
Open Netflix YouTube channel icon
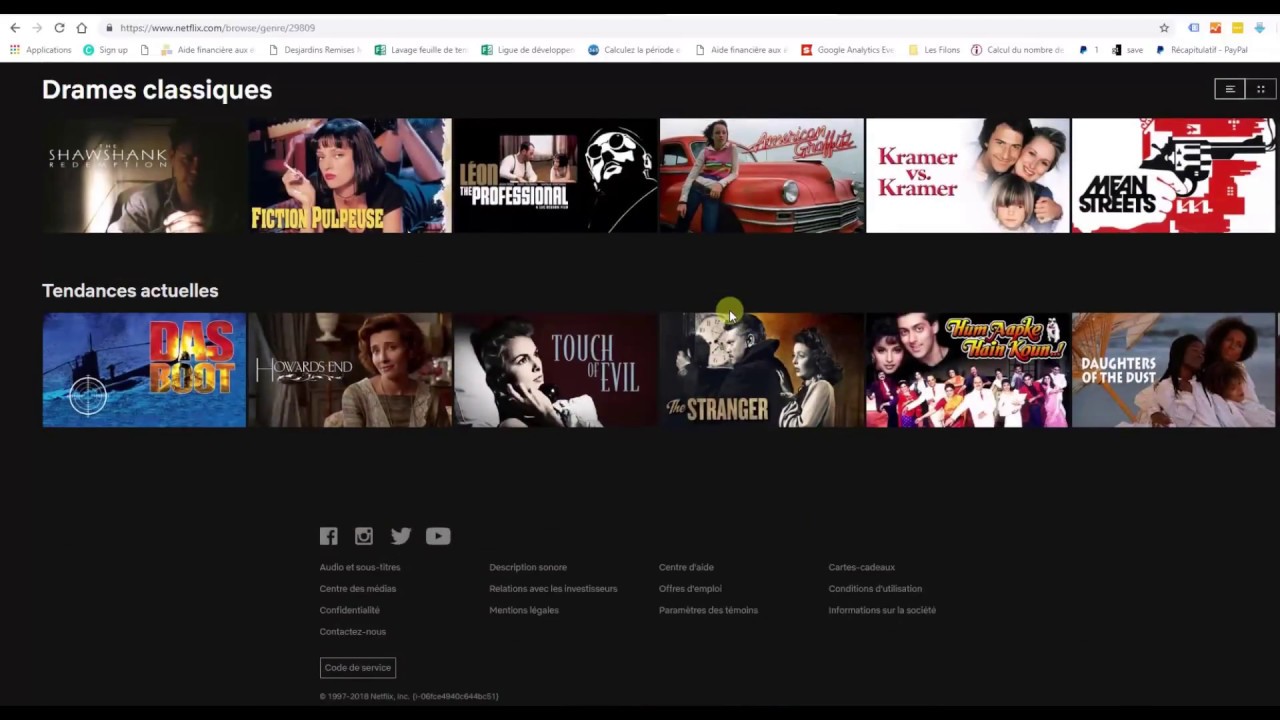[438, 536]
